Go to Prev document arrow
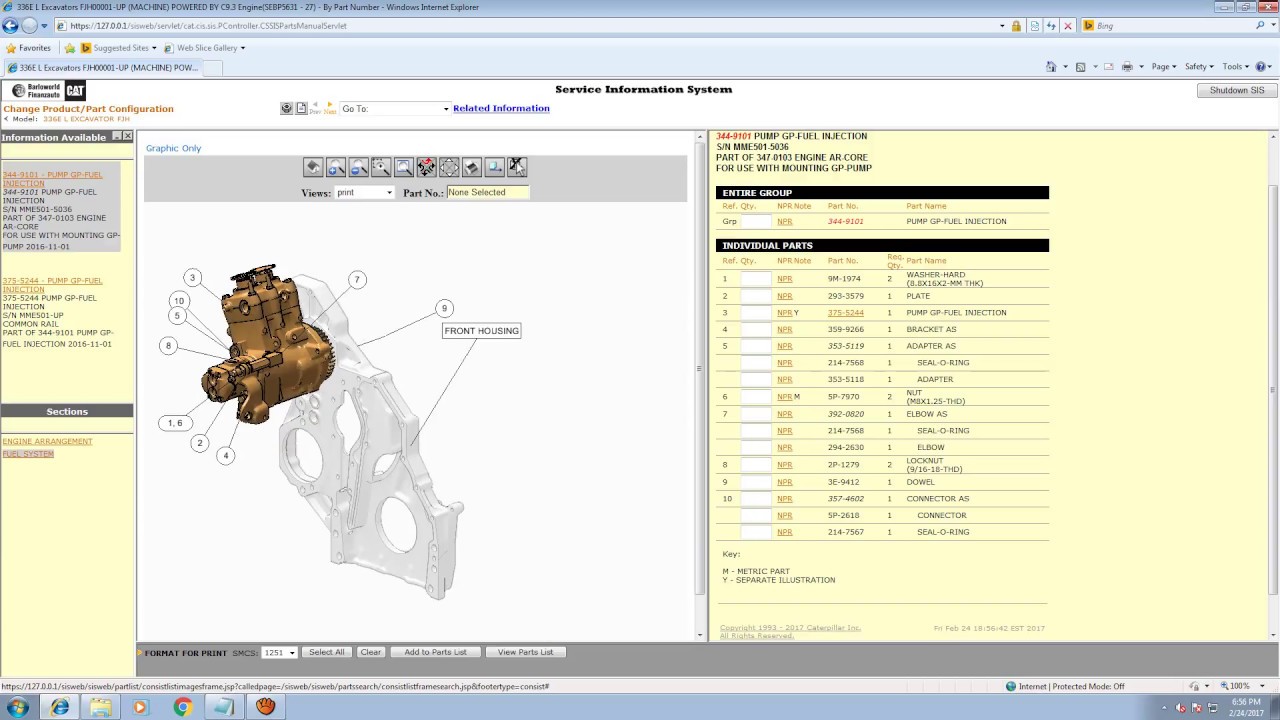This screenshot has width=1280, height=720. (x=315, y=108)
